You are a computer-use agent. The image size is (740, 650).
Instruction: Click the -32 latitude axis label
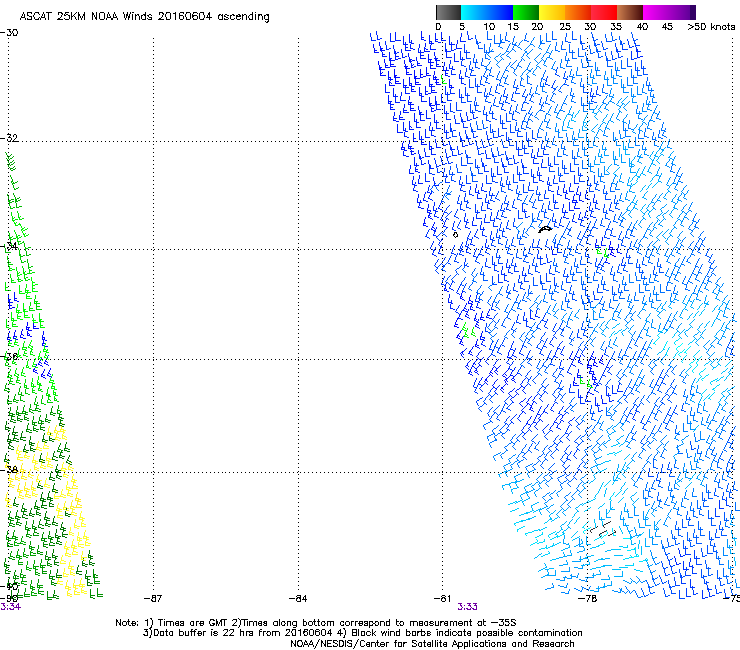pyautogui.click(x=9, y=138)
